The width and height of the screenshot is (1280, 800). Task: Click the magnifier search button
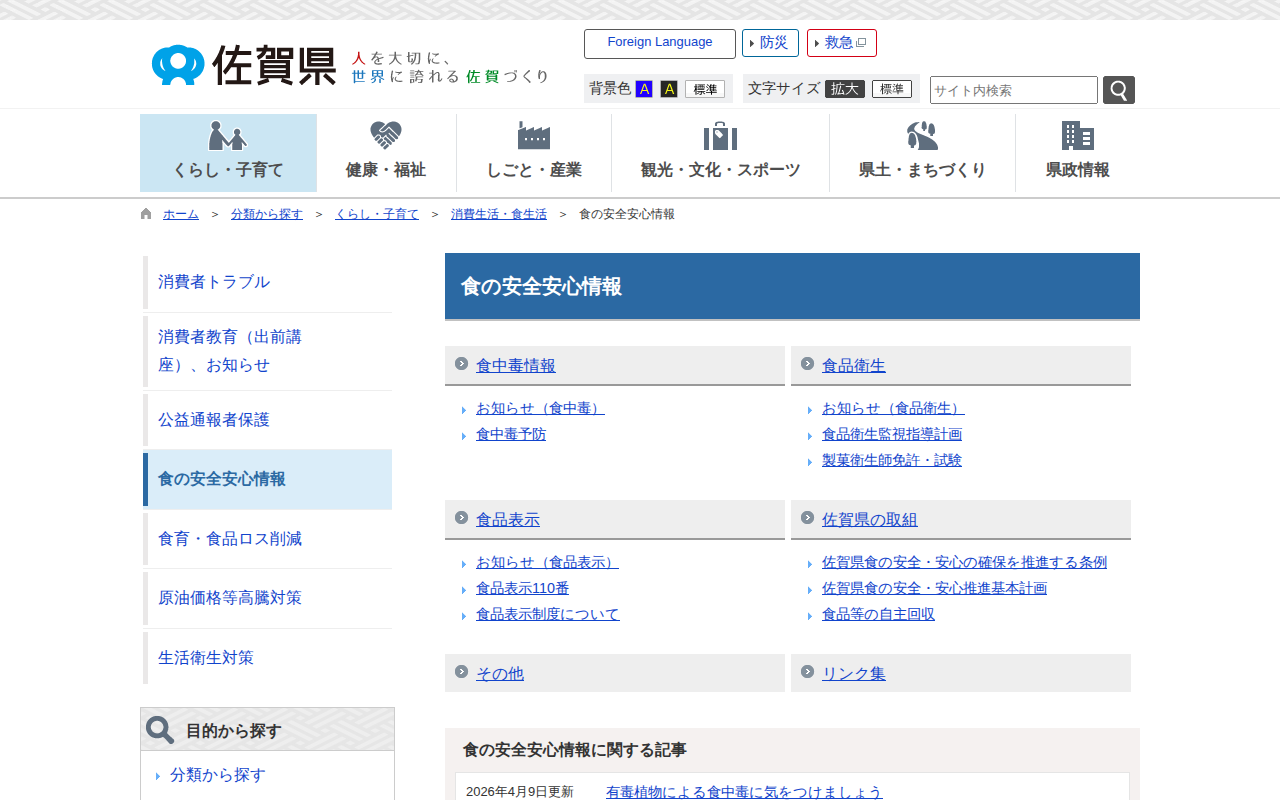click(x=1118, y=90)
